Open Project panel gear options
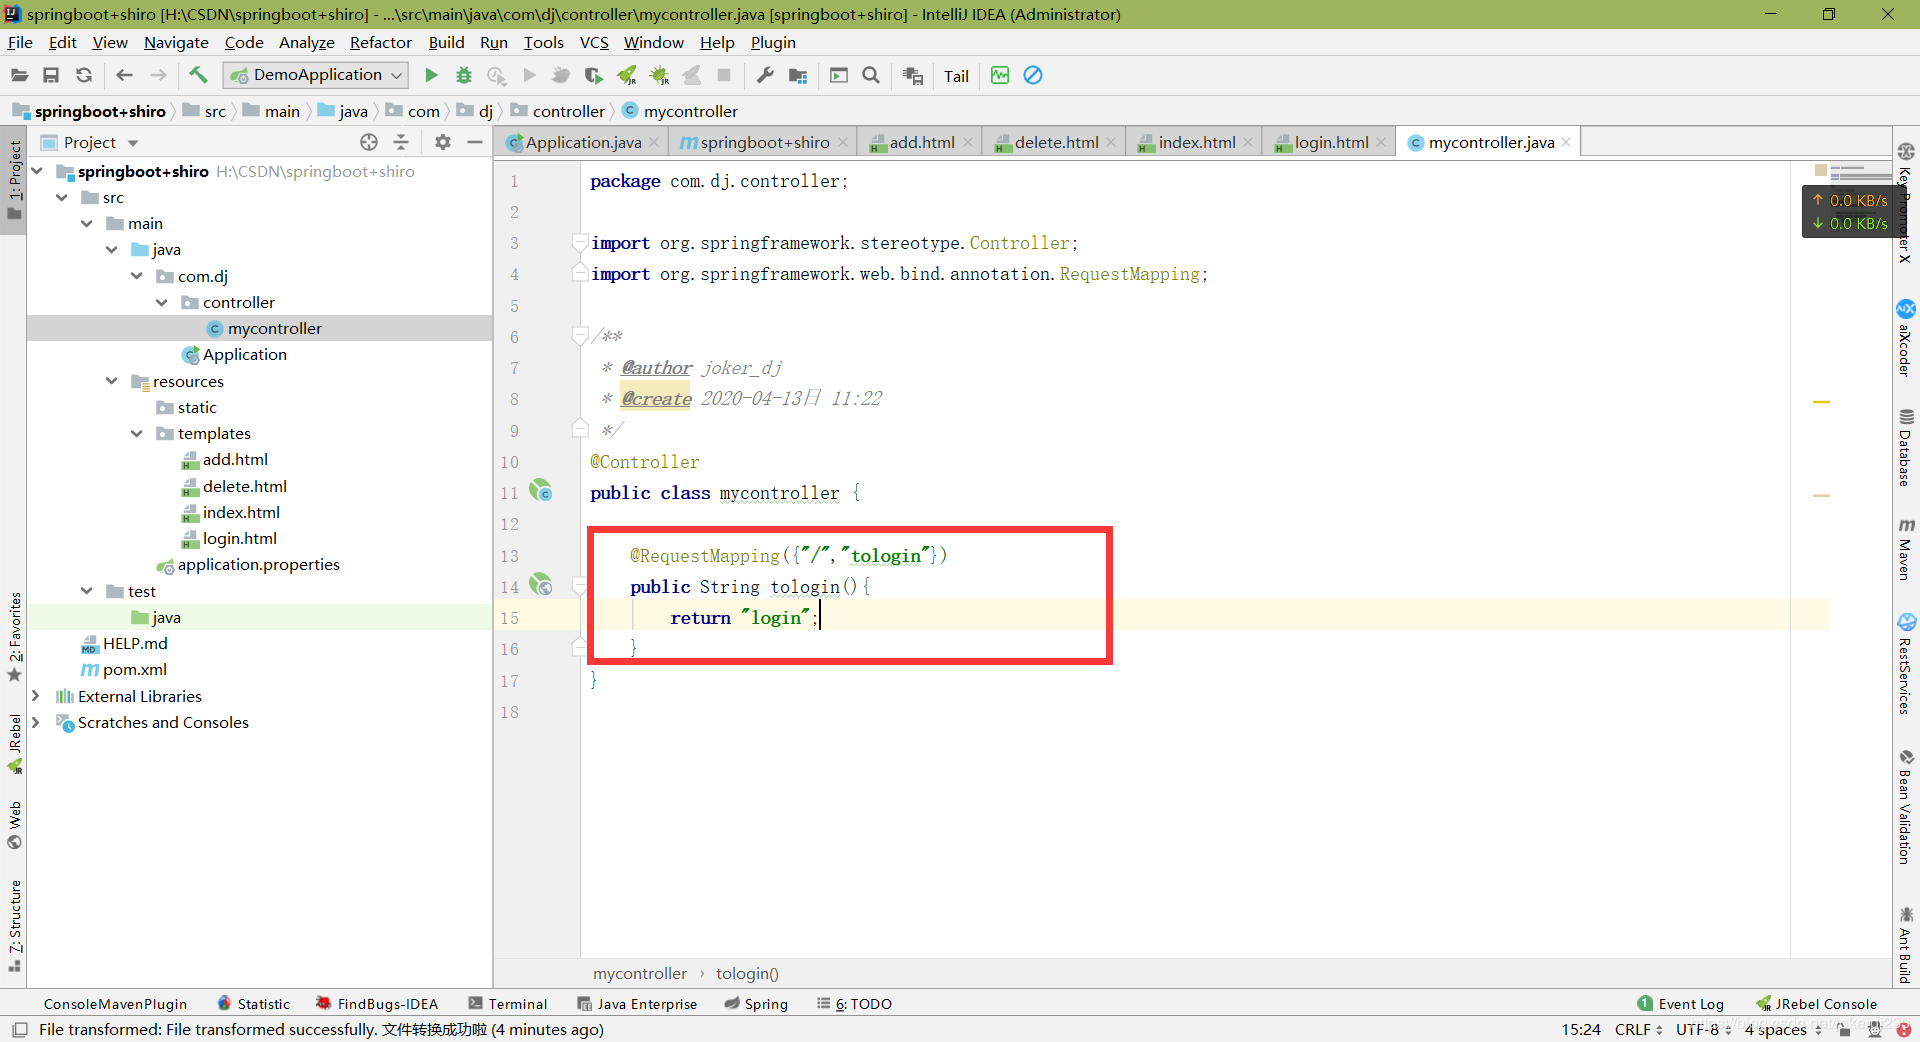This screenshot has width=1920, height=1042. tap(443, 142)
